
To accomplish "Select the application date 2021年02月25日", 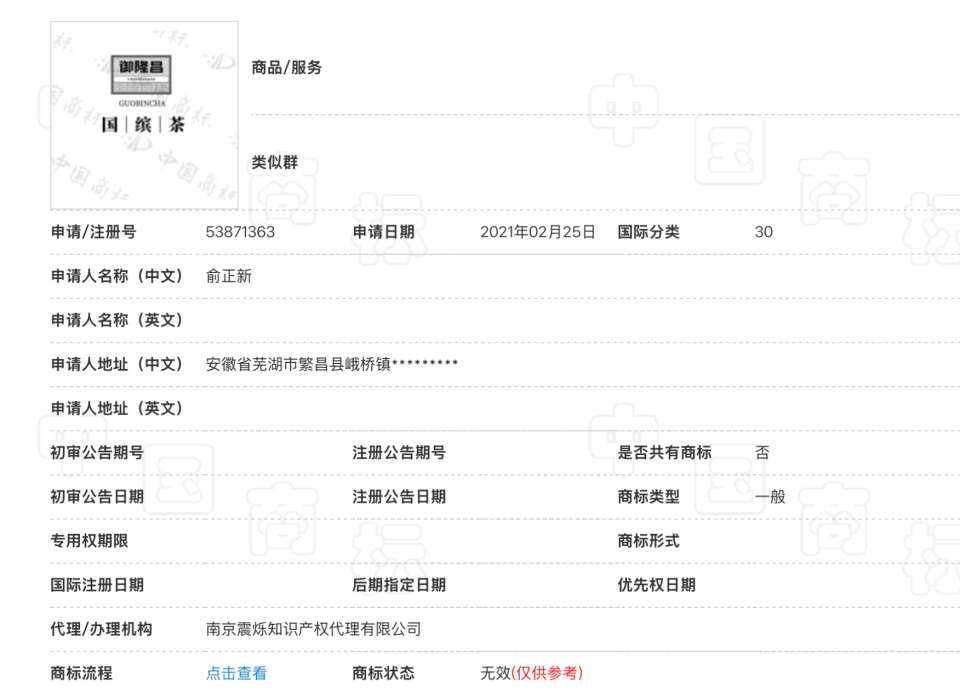I will (537, 232).
